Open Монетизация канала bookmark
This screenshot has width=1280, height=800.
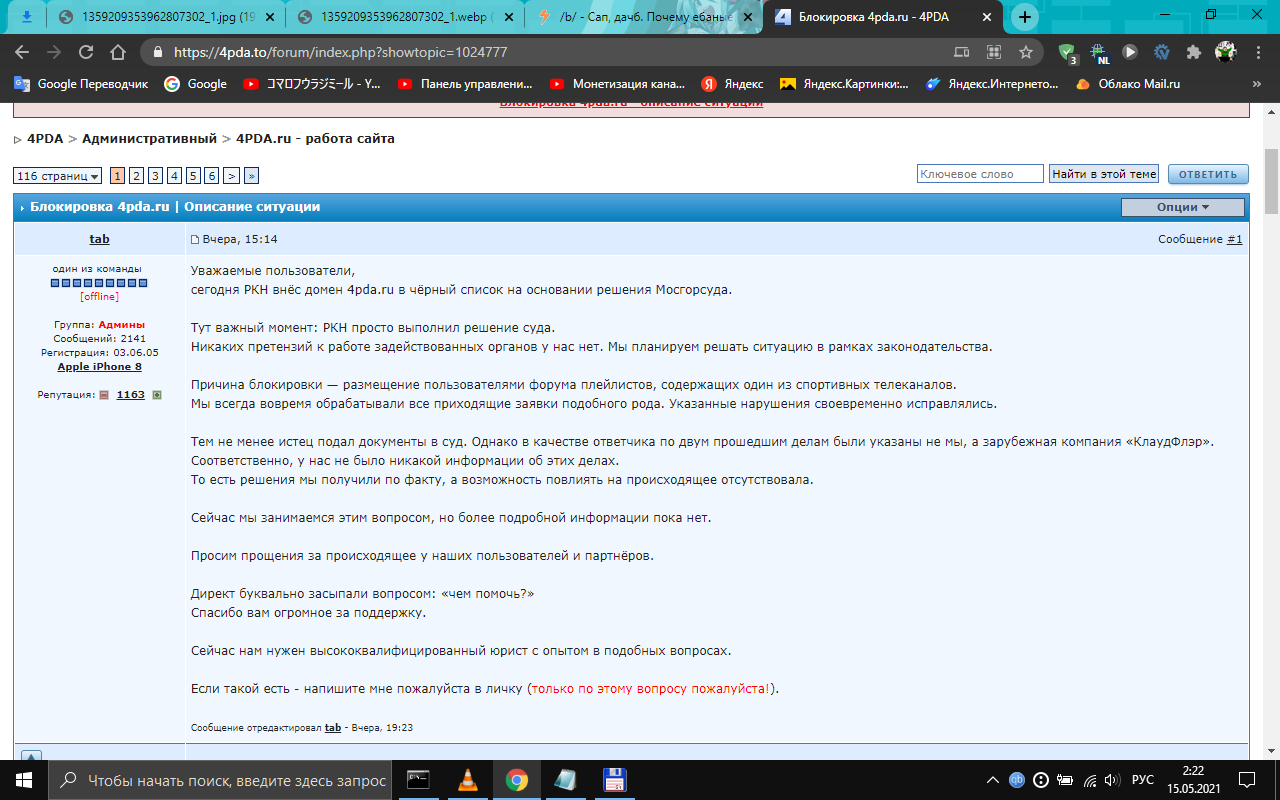click(x=615, y=84)
